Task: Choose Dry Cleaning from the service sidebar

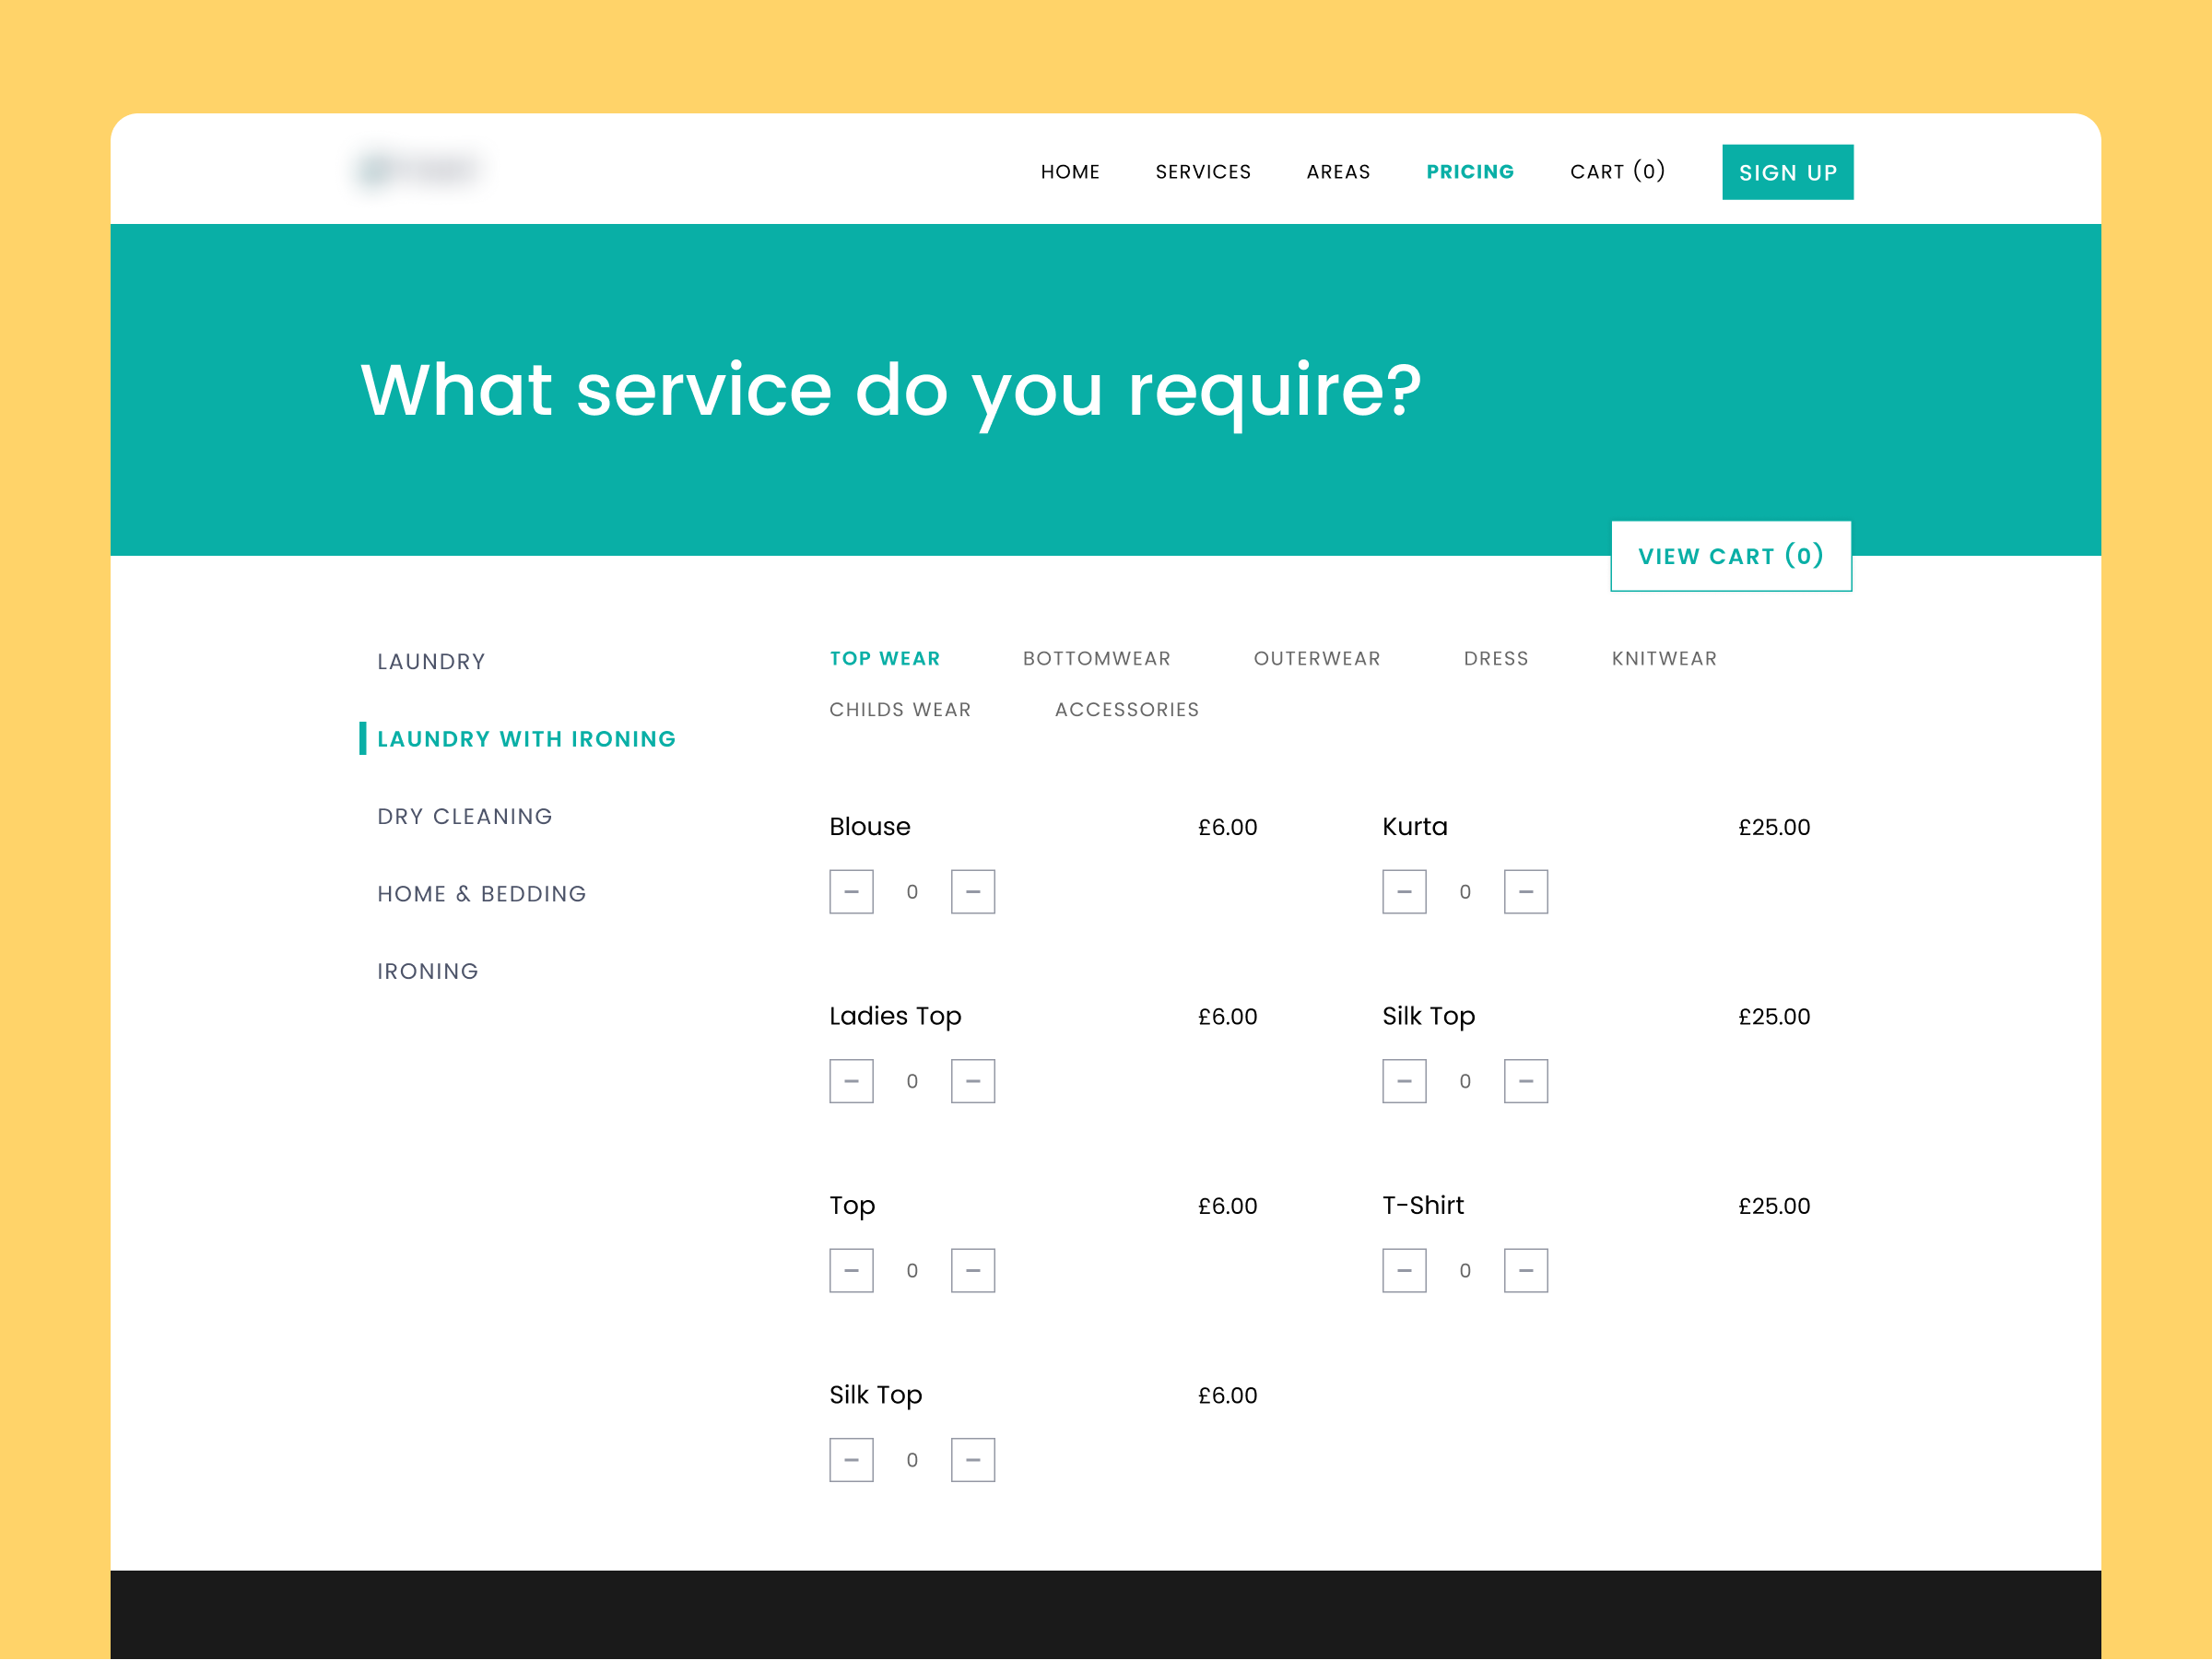Action: click(x=464, y=816)
